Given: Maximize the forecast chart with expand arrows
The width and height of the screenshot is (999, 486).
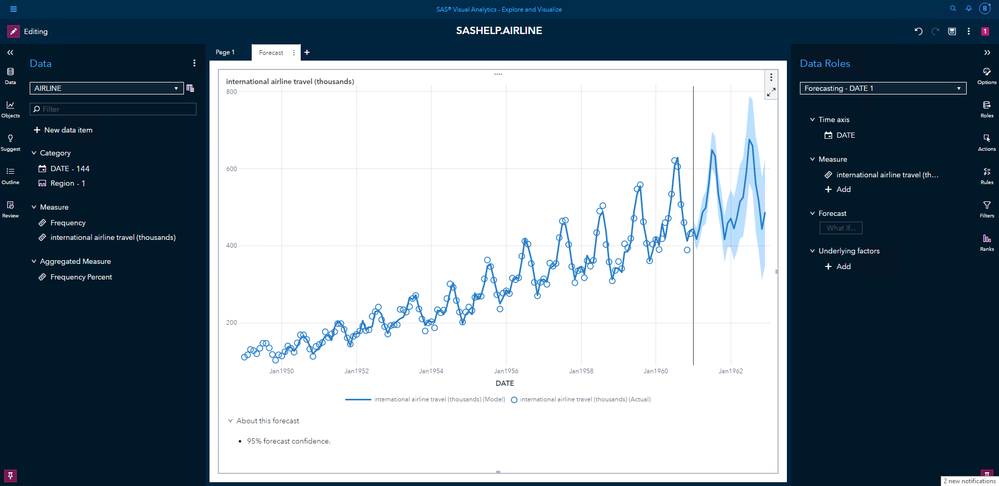Looking at the screenshot, I should (771, 92).
